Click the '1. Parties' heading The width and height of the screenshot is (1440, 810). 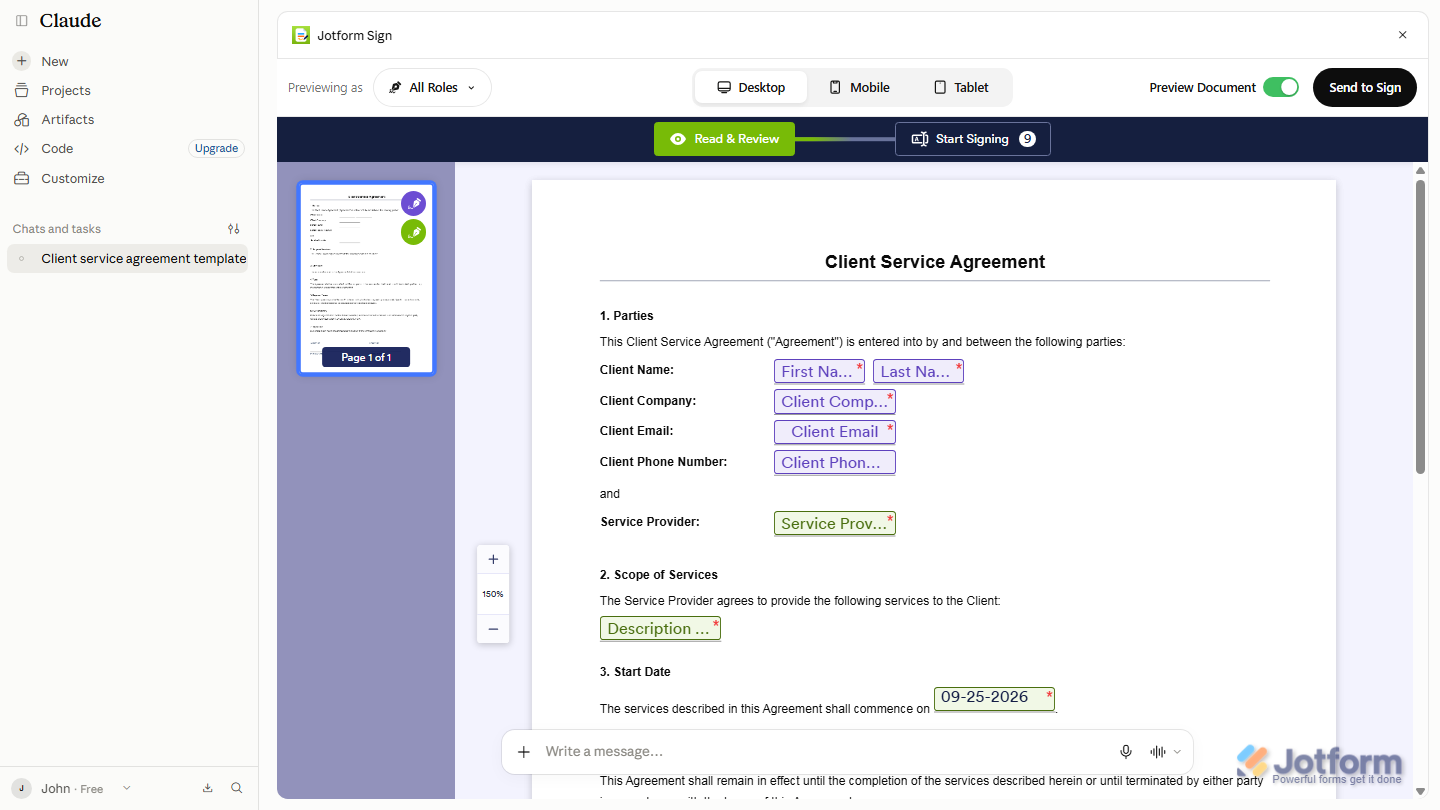coord(626,316)
